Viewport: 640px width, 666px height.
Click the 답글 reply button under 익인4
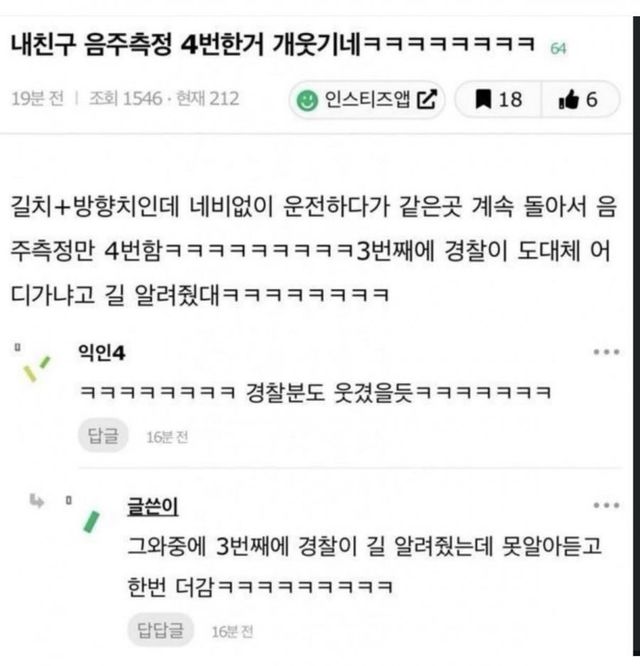[103, 436]
